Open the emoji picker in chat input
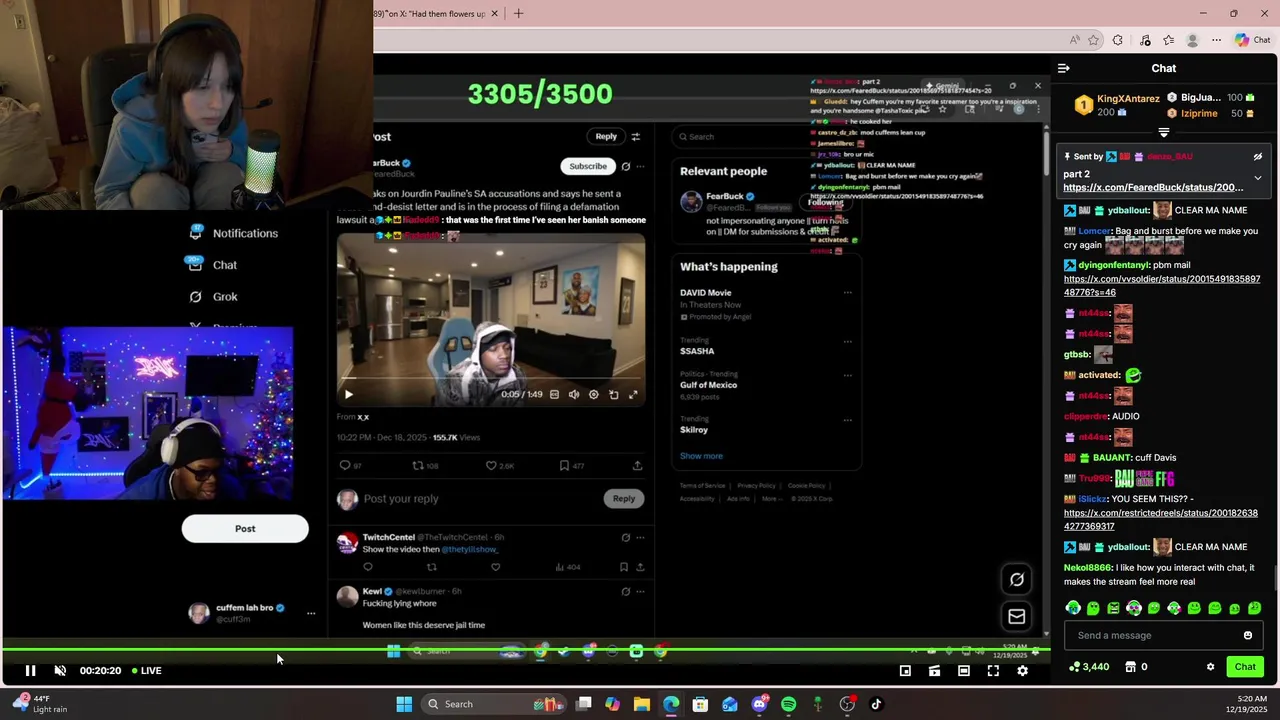Screen dimensions: 1280x720 (1247, 635)
